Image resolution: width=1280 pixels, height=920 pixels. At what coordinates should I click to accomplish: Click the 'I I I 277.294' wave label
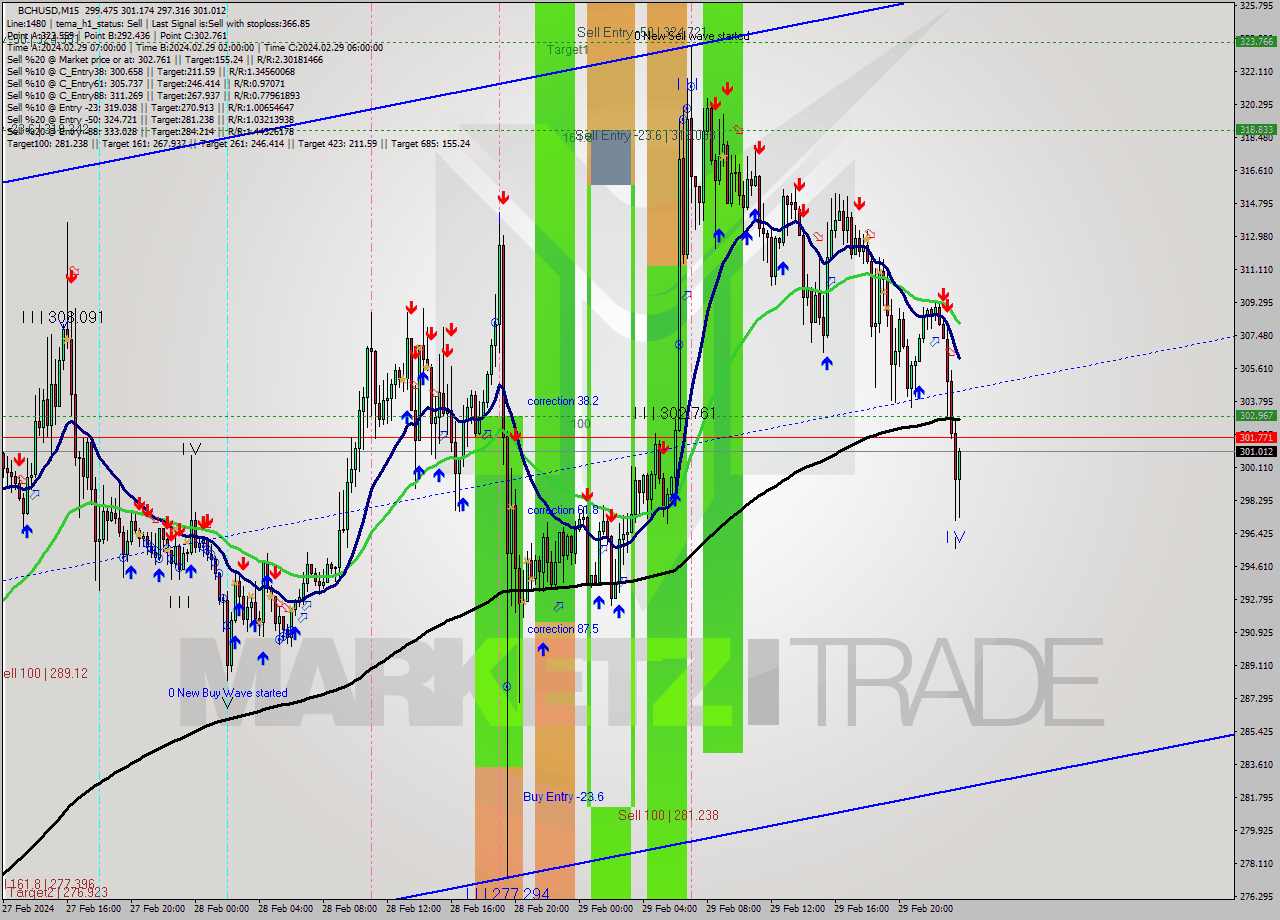coord(507,893)
